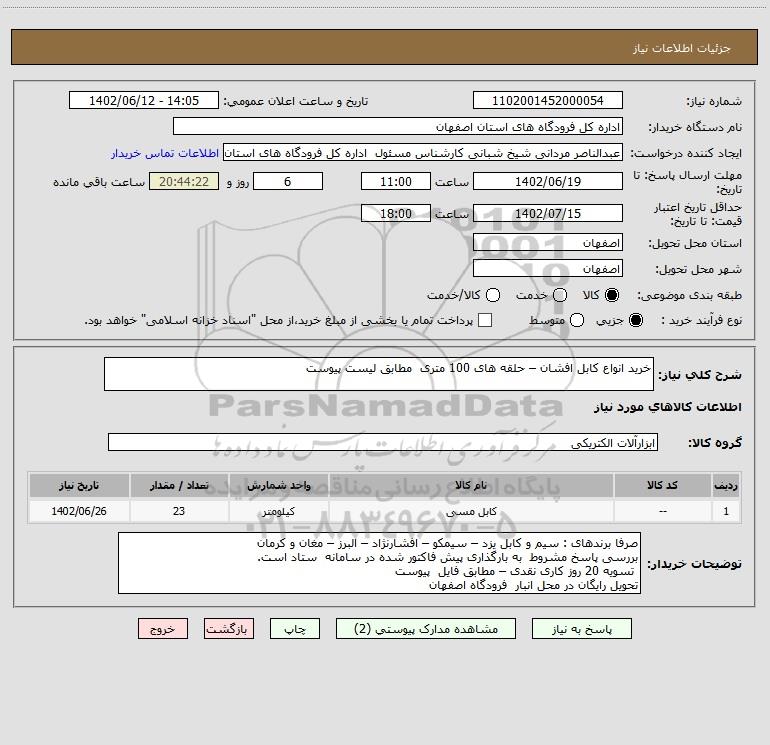
Task: Select the متوسط purchase type radio
Action: click(577, 320)
